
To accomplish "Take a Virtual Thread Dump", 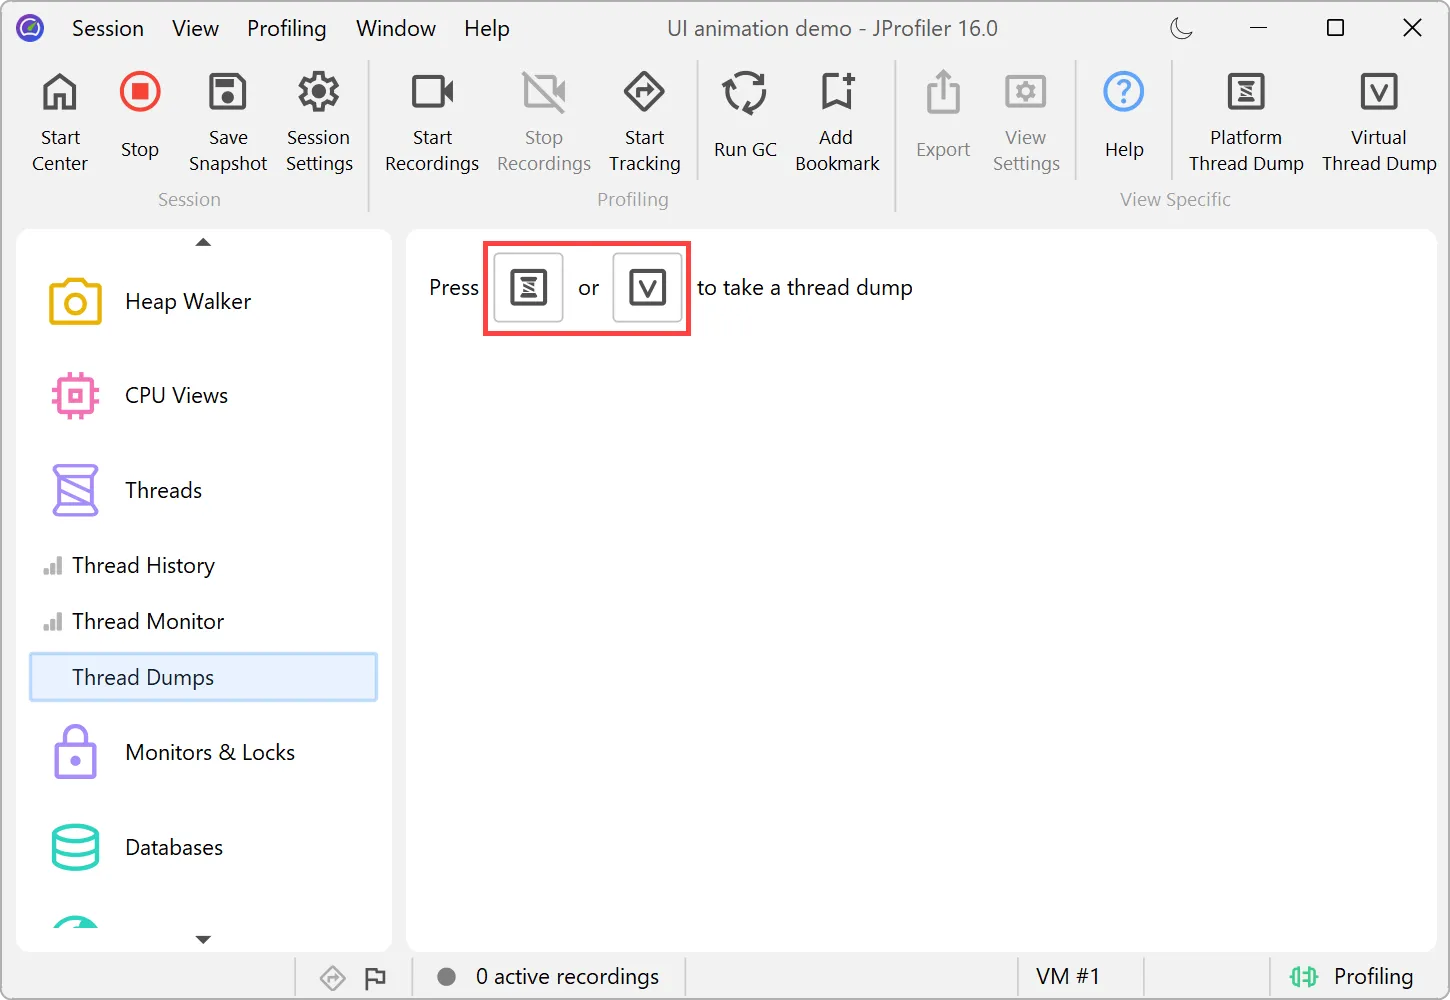I will tap(1379, 120).
